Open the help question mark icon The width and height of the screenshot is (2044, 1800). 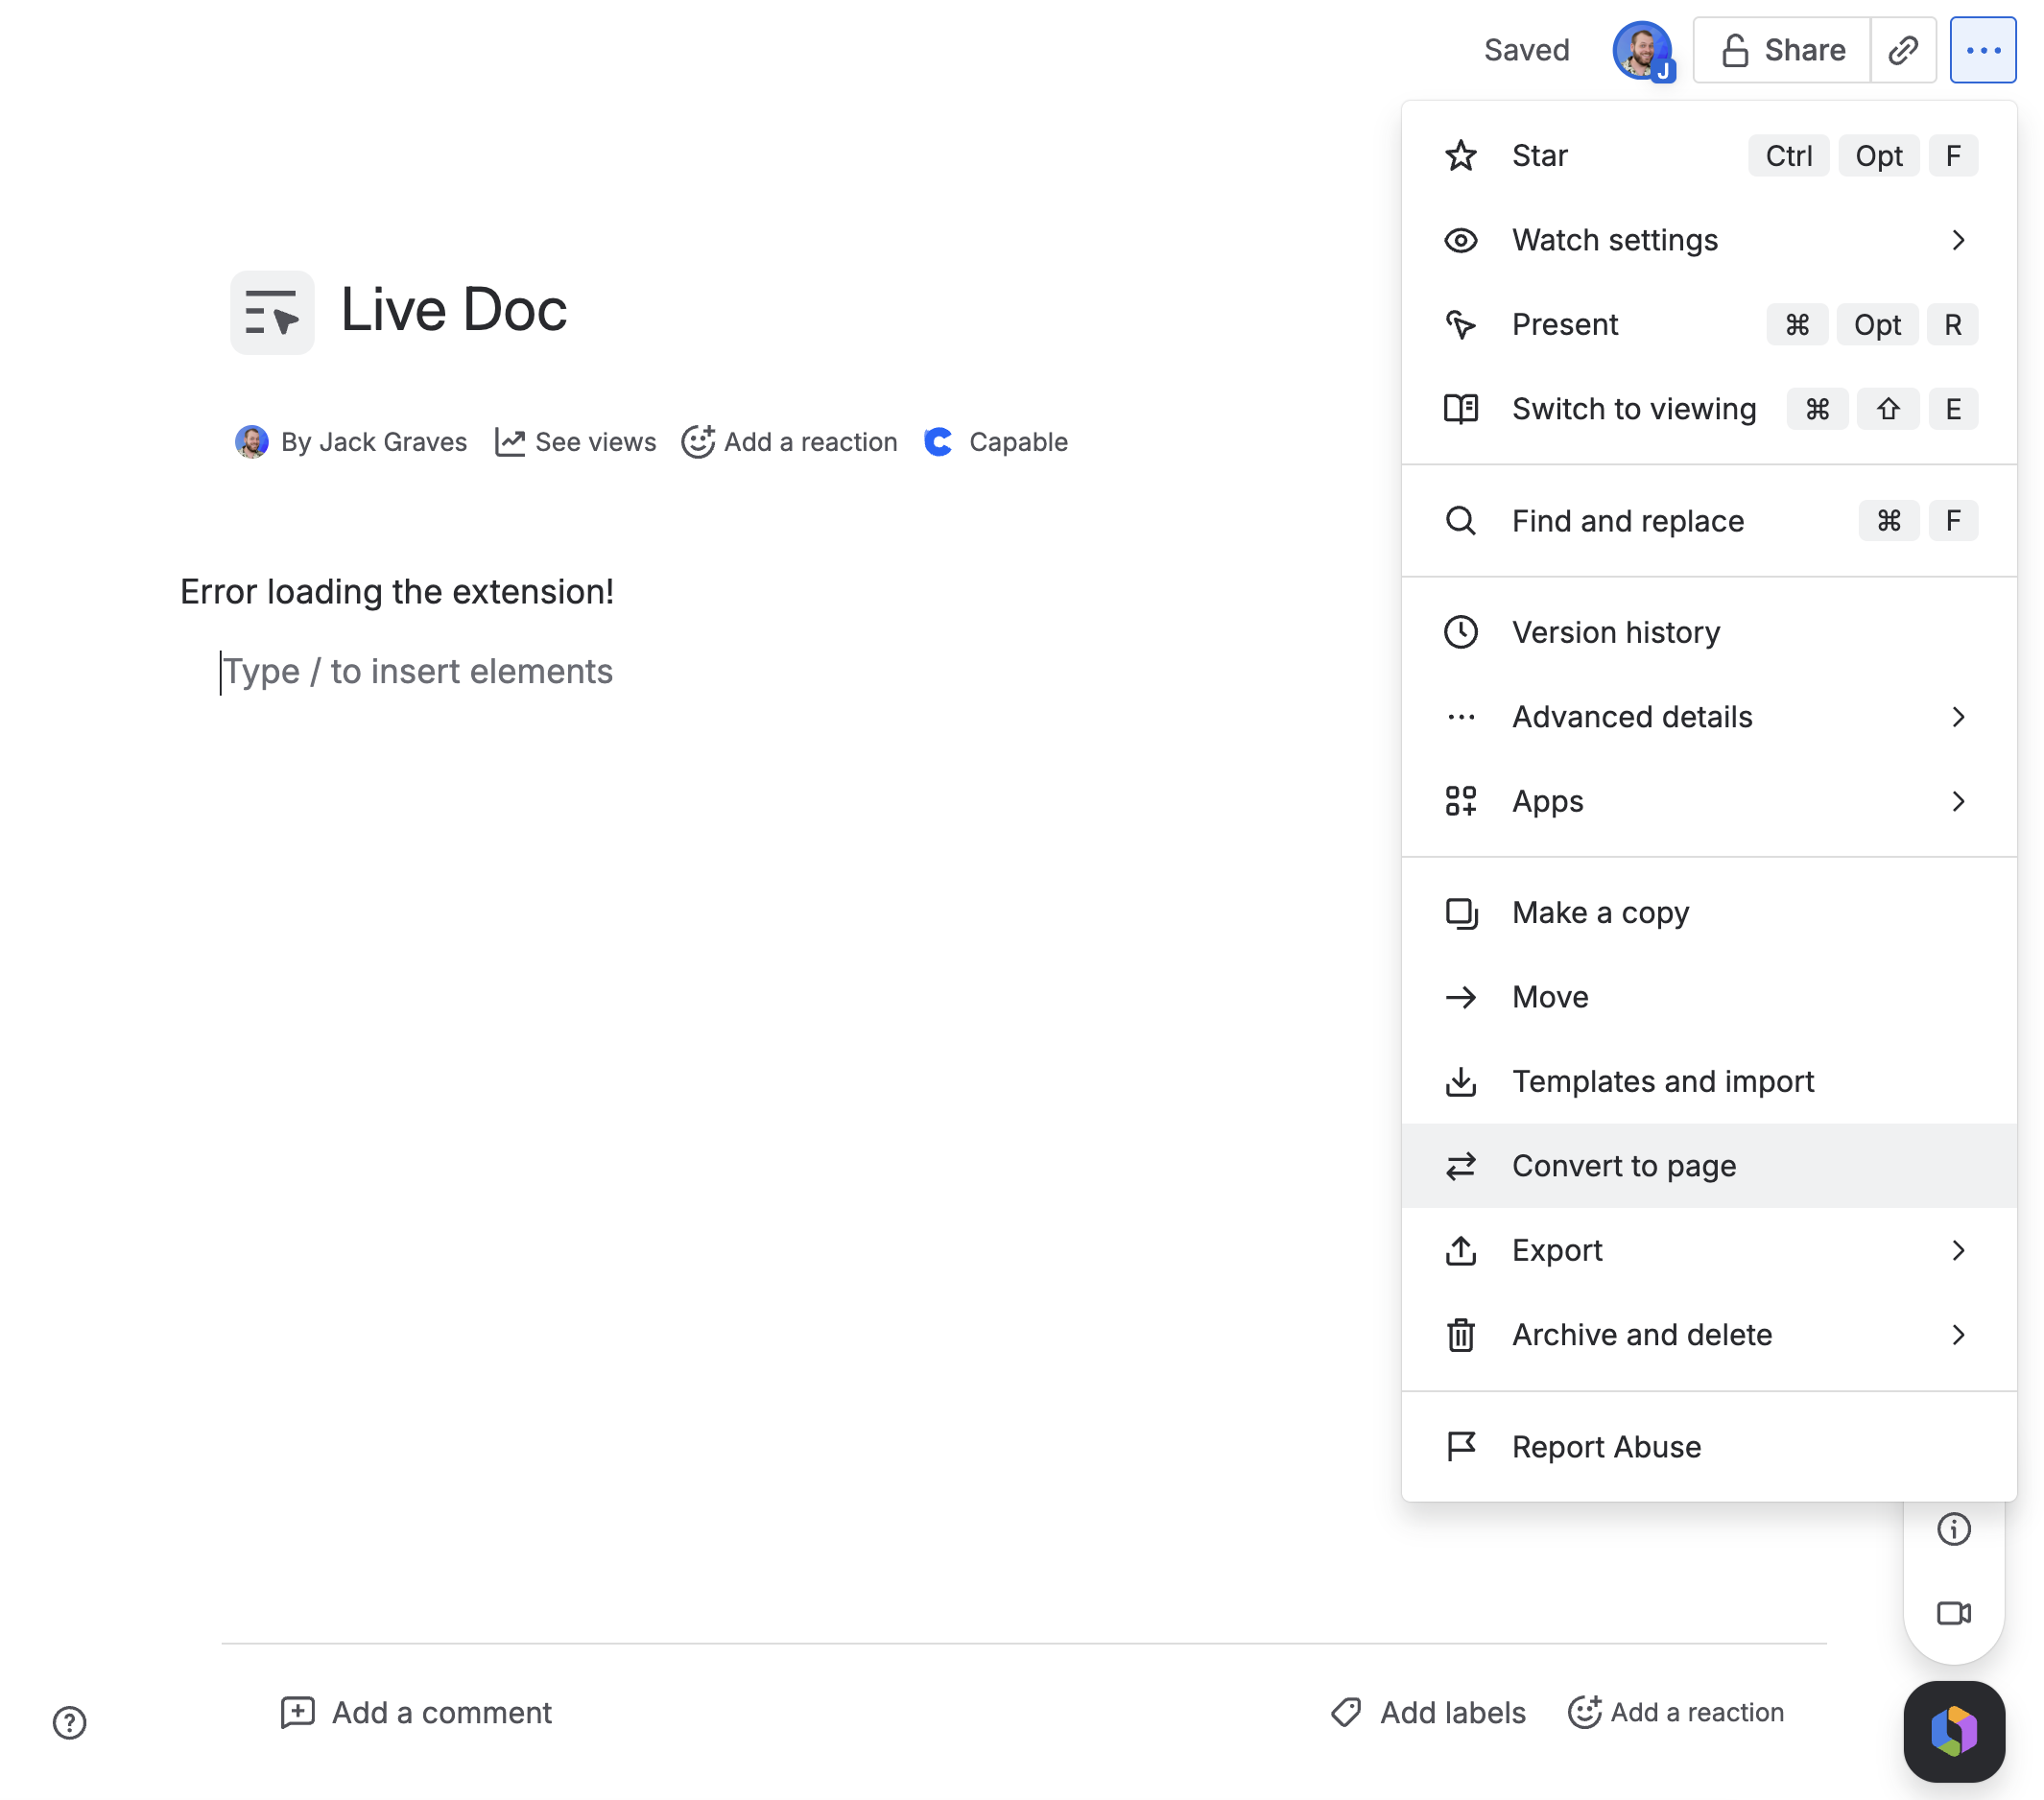point(69,1722)
